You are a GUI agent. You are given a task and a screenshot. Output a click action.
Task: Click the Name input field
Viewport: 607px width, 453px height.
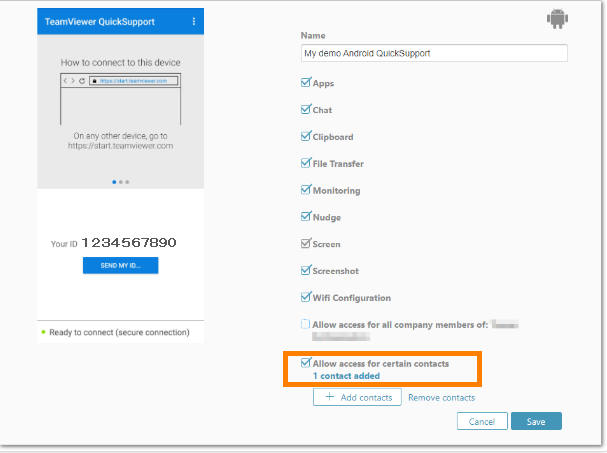pyautogui.click(x=434, y=54)
